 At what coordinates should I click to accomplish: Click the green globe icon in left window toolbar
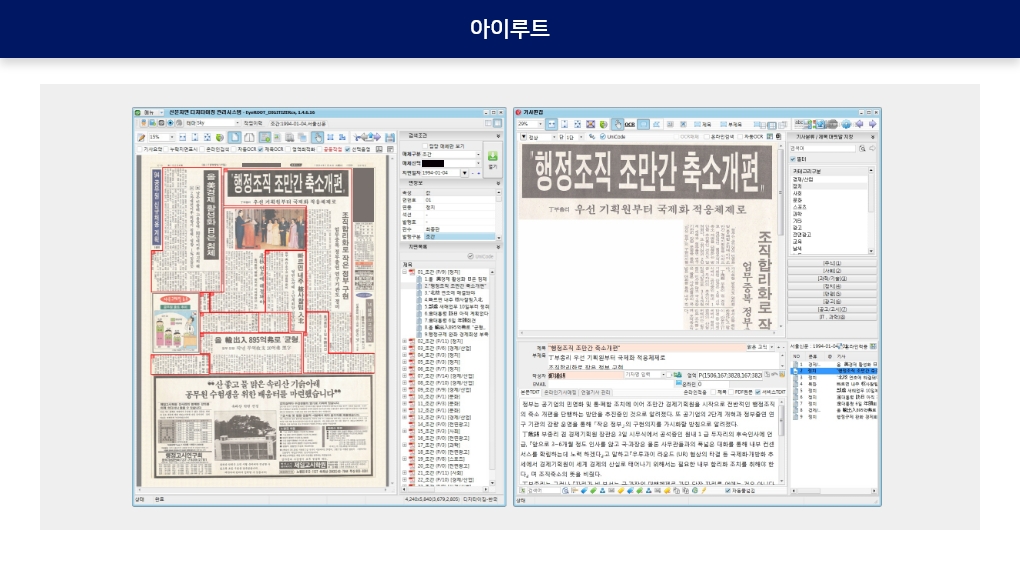click(220, 137)
